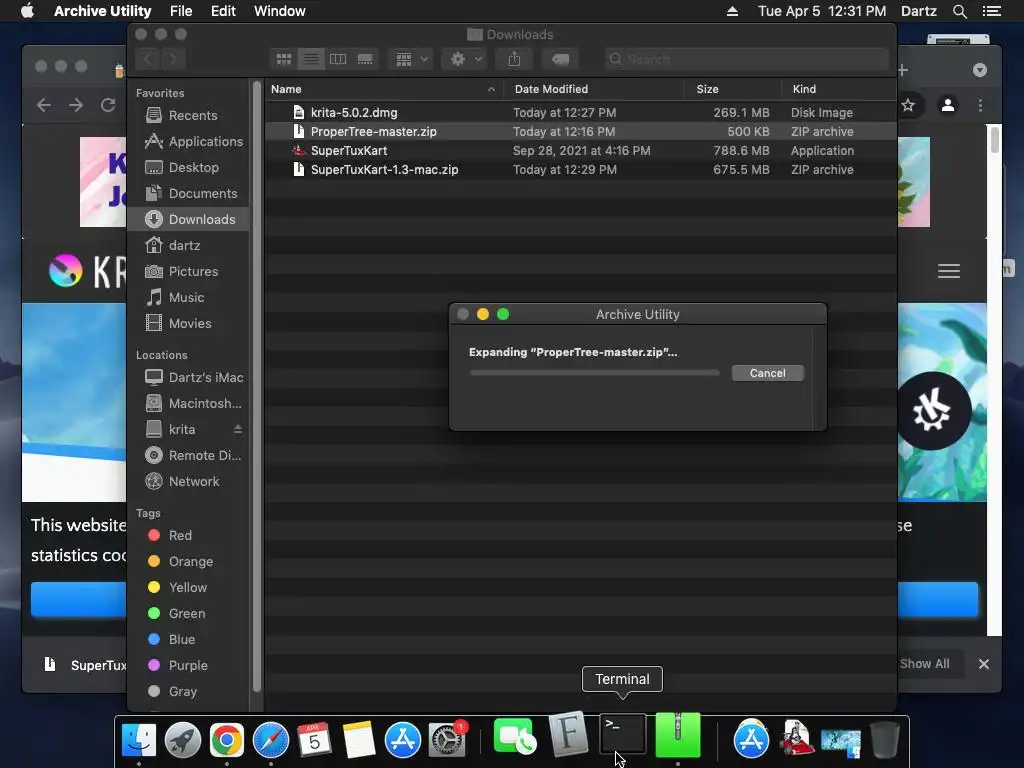
Task: Select the Gray tag
Action: click(x=189, y=692)
